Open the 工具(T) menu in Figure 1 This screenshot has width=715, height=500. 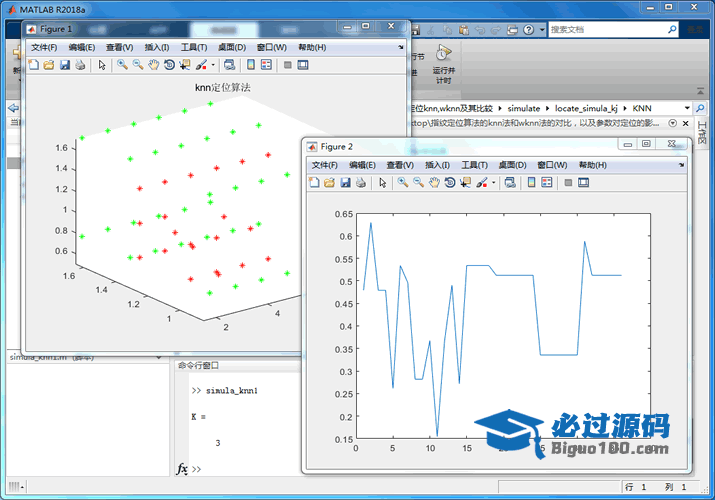(x=194, y=47)
